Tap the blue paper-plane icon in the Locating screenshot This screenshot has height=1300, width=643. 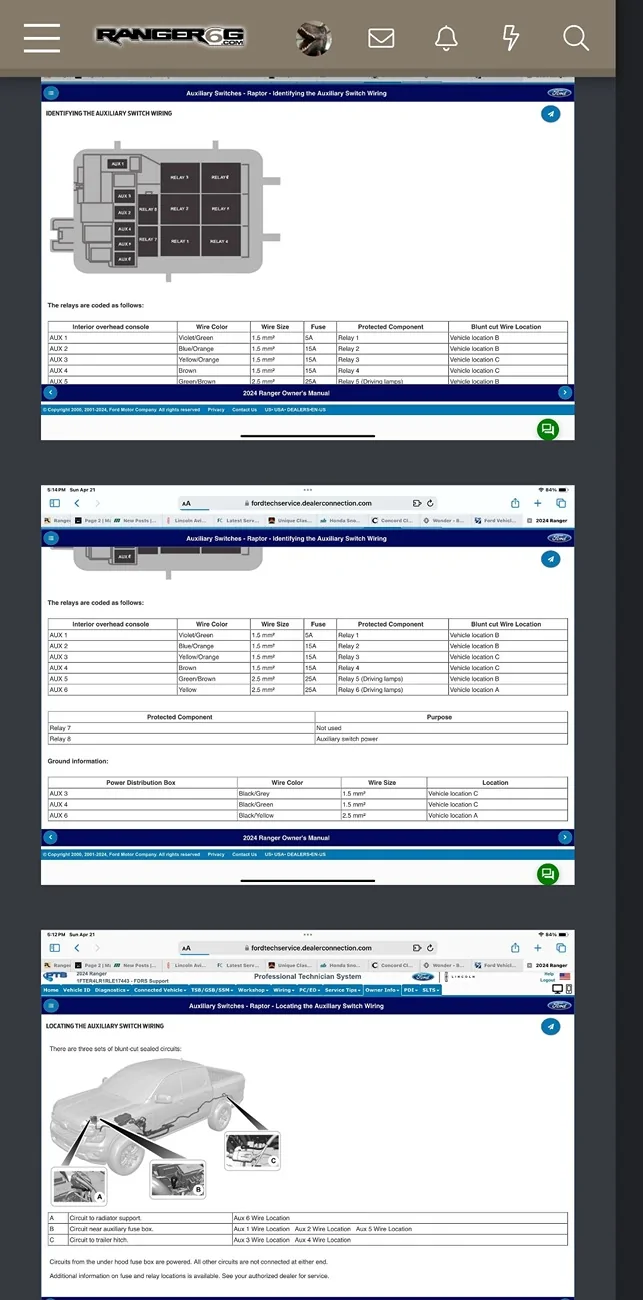[x=550, y=1026]
